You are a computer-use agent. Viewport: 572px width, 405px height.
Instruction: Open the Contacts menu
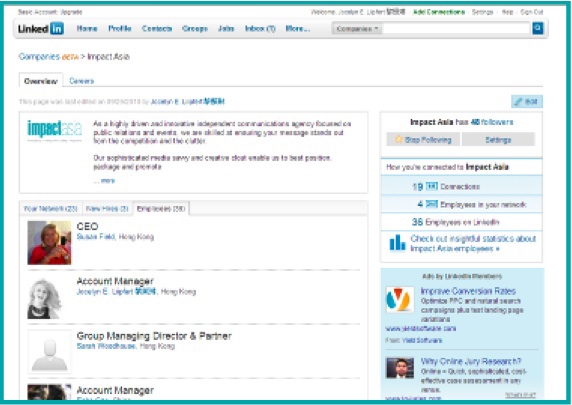[157, 28]
